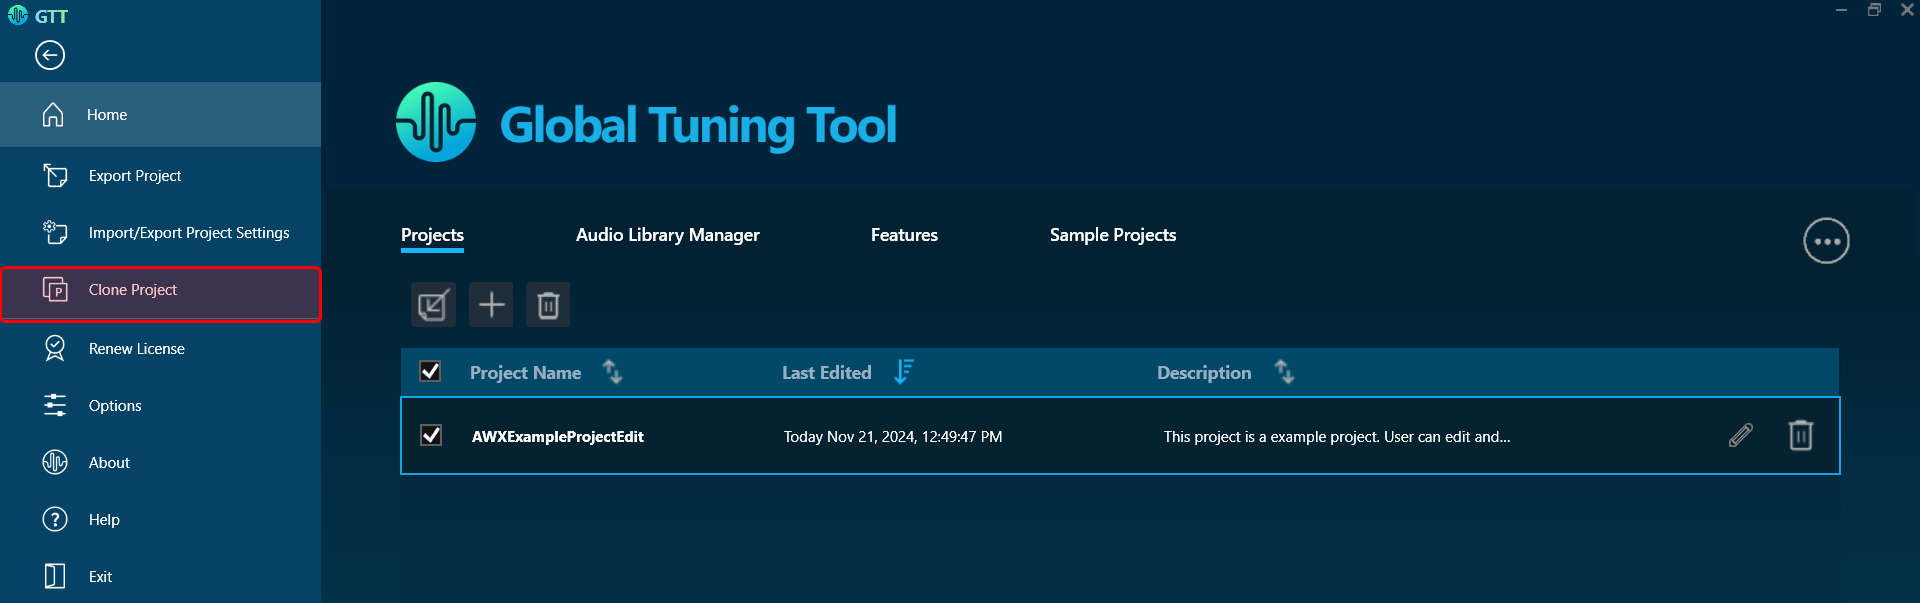This screenshot has width=1920, height=603.
Task: Open the Features tab
Action: point(904,235)
